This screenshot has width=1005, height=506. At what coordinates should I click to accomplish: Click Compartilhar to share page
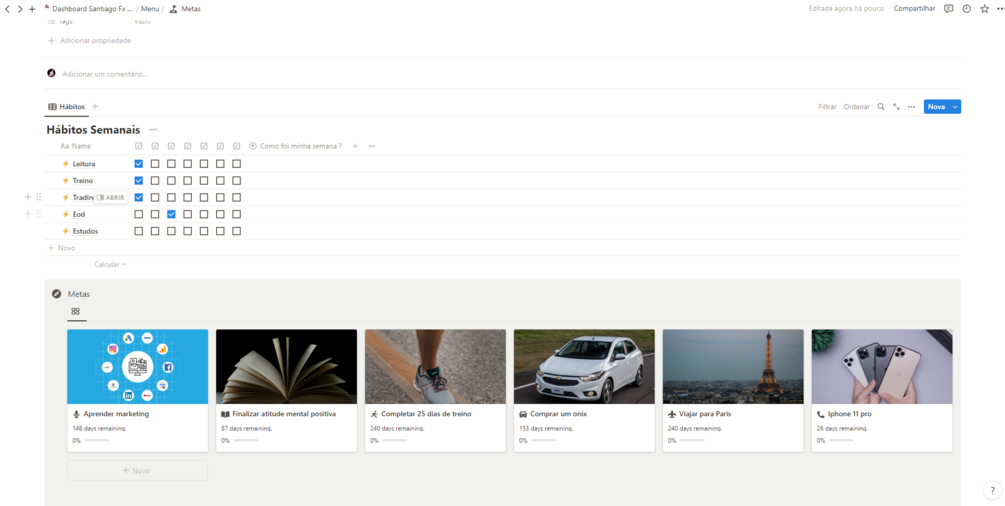914,8
